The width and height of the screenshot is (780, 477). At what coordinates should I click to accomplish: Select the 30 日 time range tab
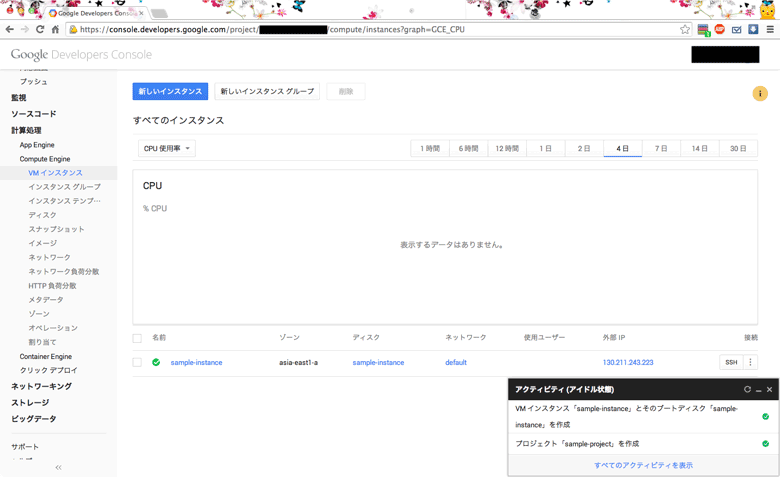(x=738, y=148)
